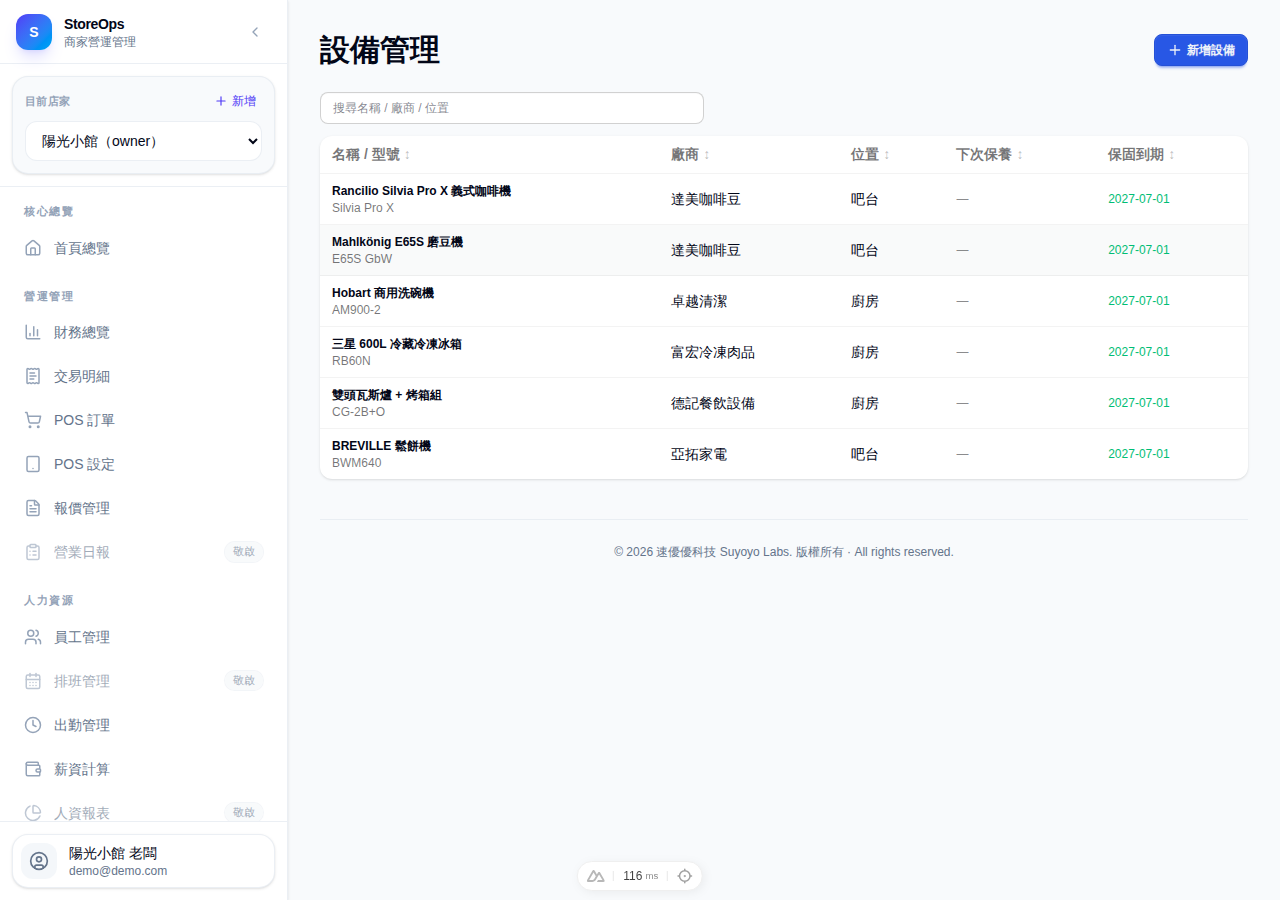Sort by 下次保養 column header

pyautogui.click(x=989, y=155)
